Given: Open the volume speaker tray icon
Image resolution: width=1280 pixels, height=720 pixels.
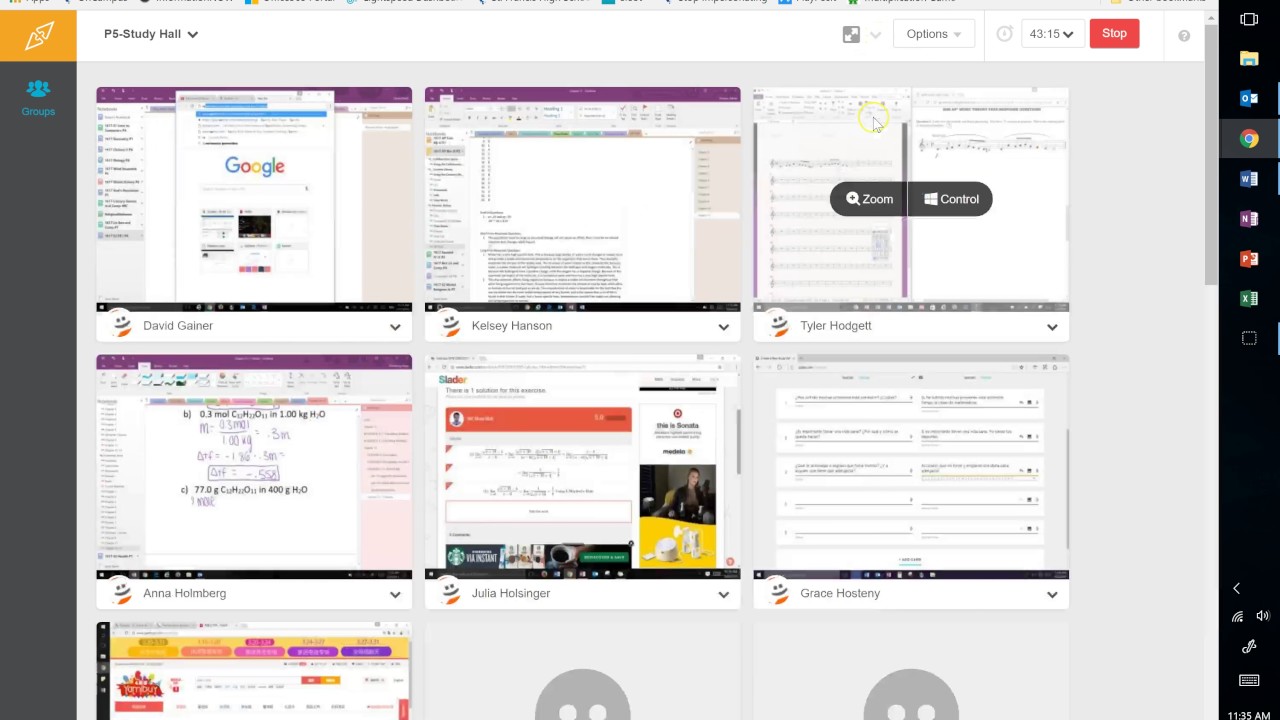Looking at the screenshot, I should 1262,617.
